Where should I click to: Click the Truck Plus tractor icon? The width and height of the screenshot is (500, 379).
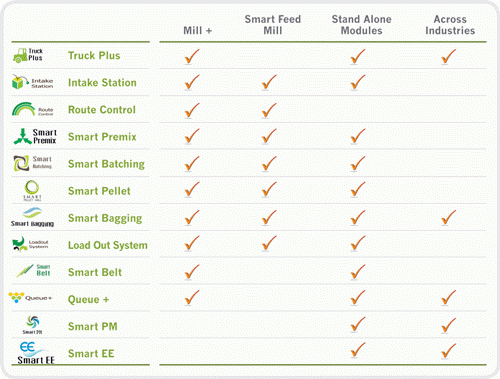tap(20, 55)
